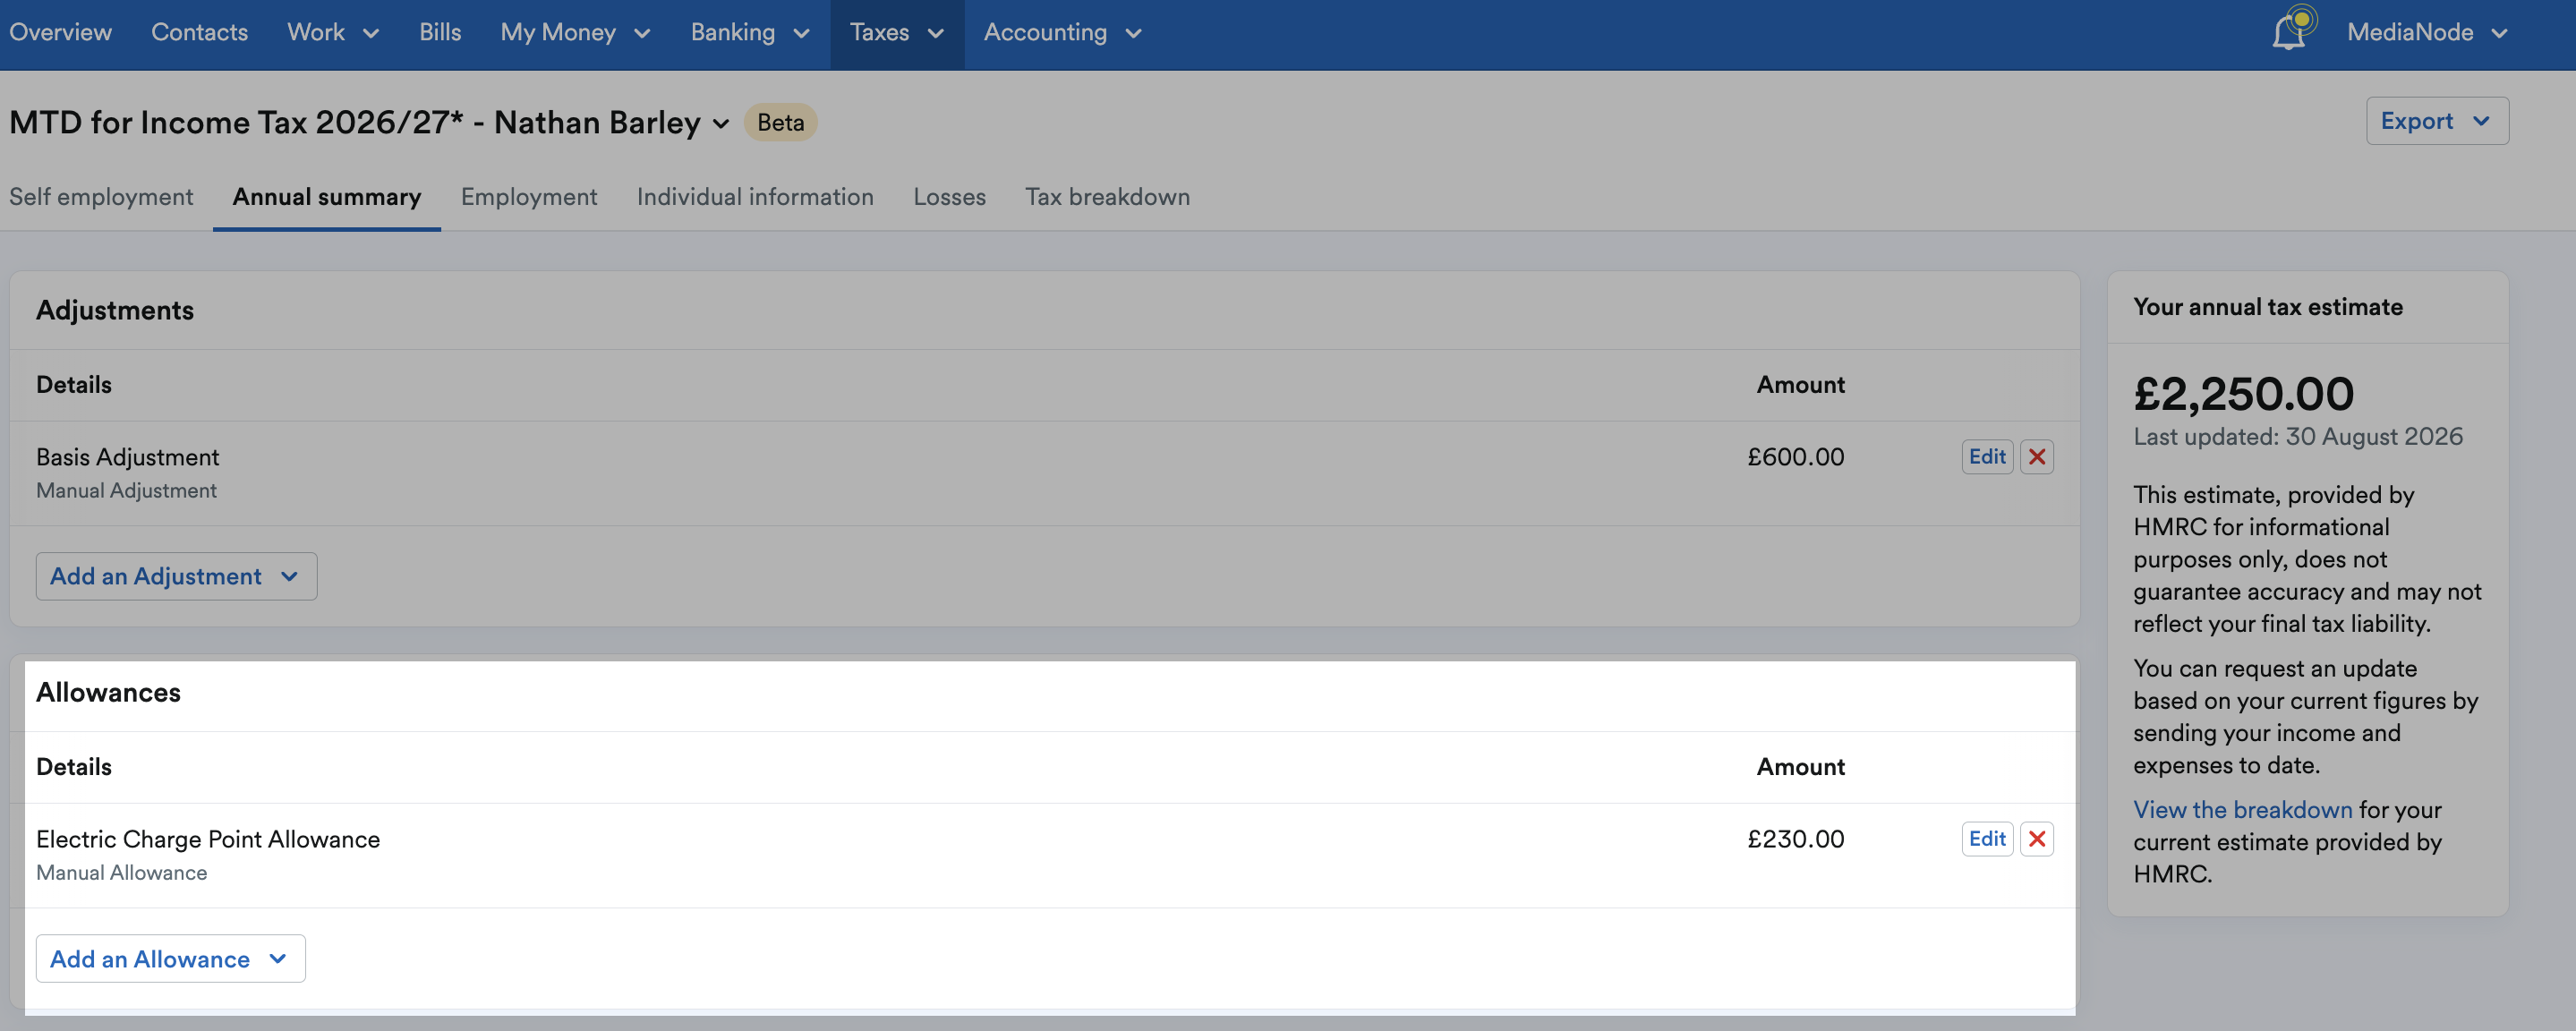Expand the Accounting menu
The height and width of the screenshot is (1031, 2576).
coord(1062,33)
